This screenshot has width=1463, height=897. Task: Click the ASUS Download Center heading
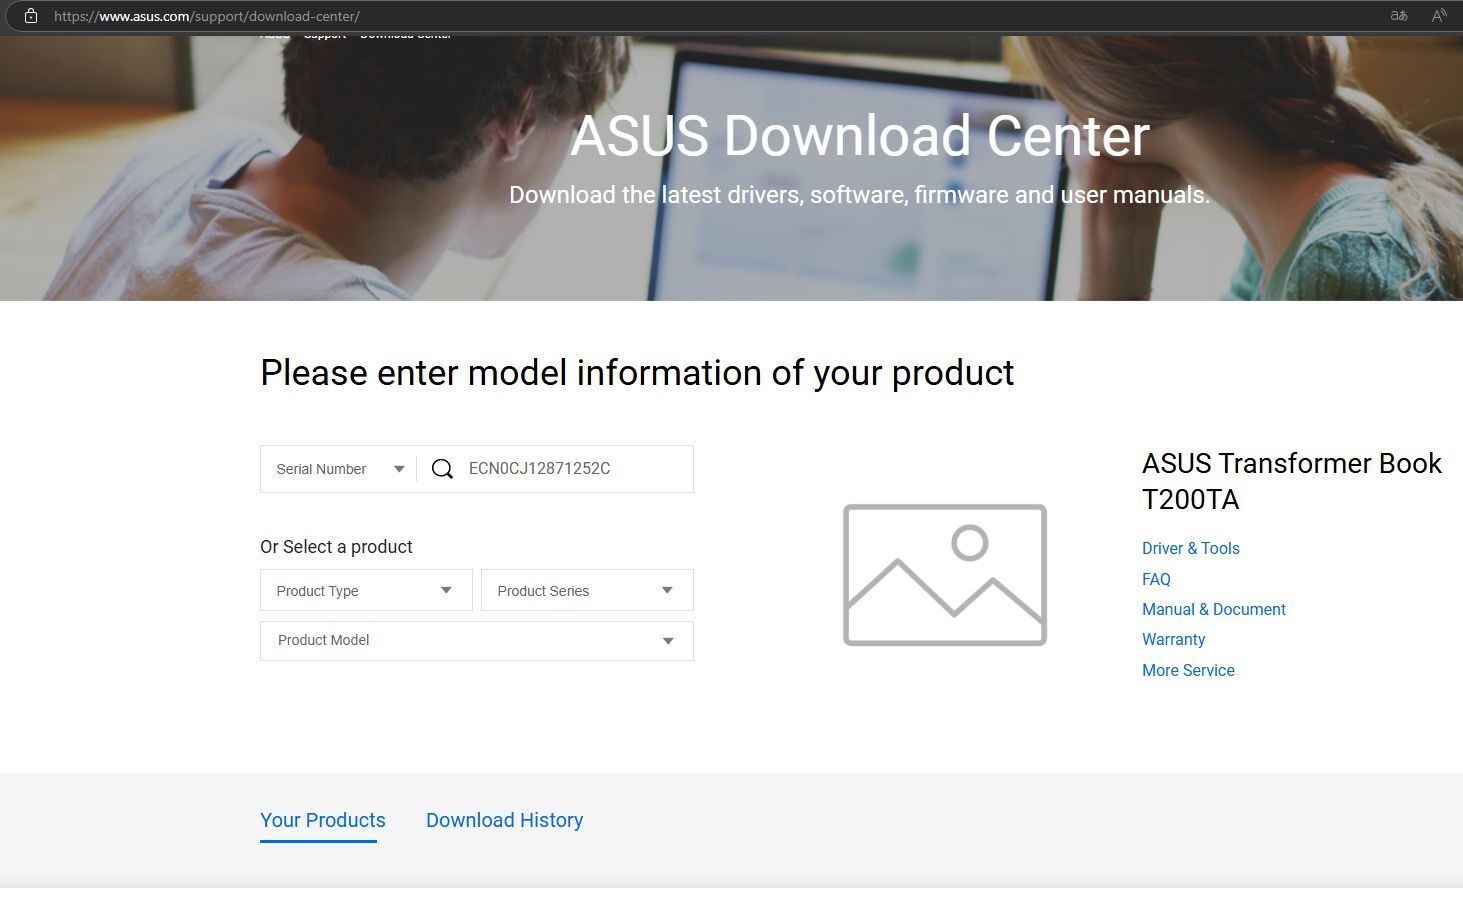[860, 136]
